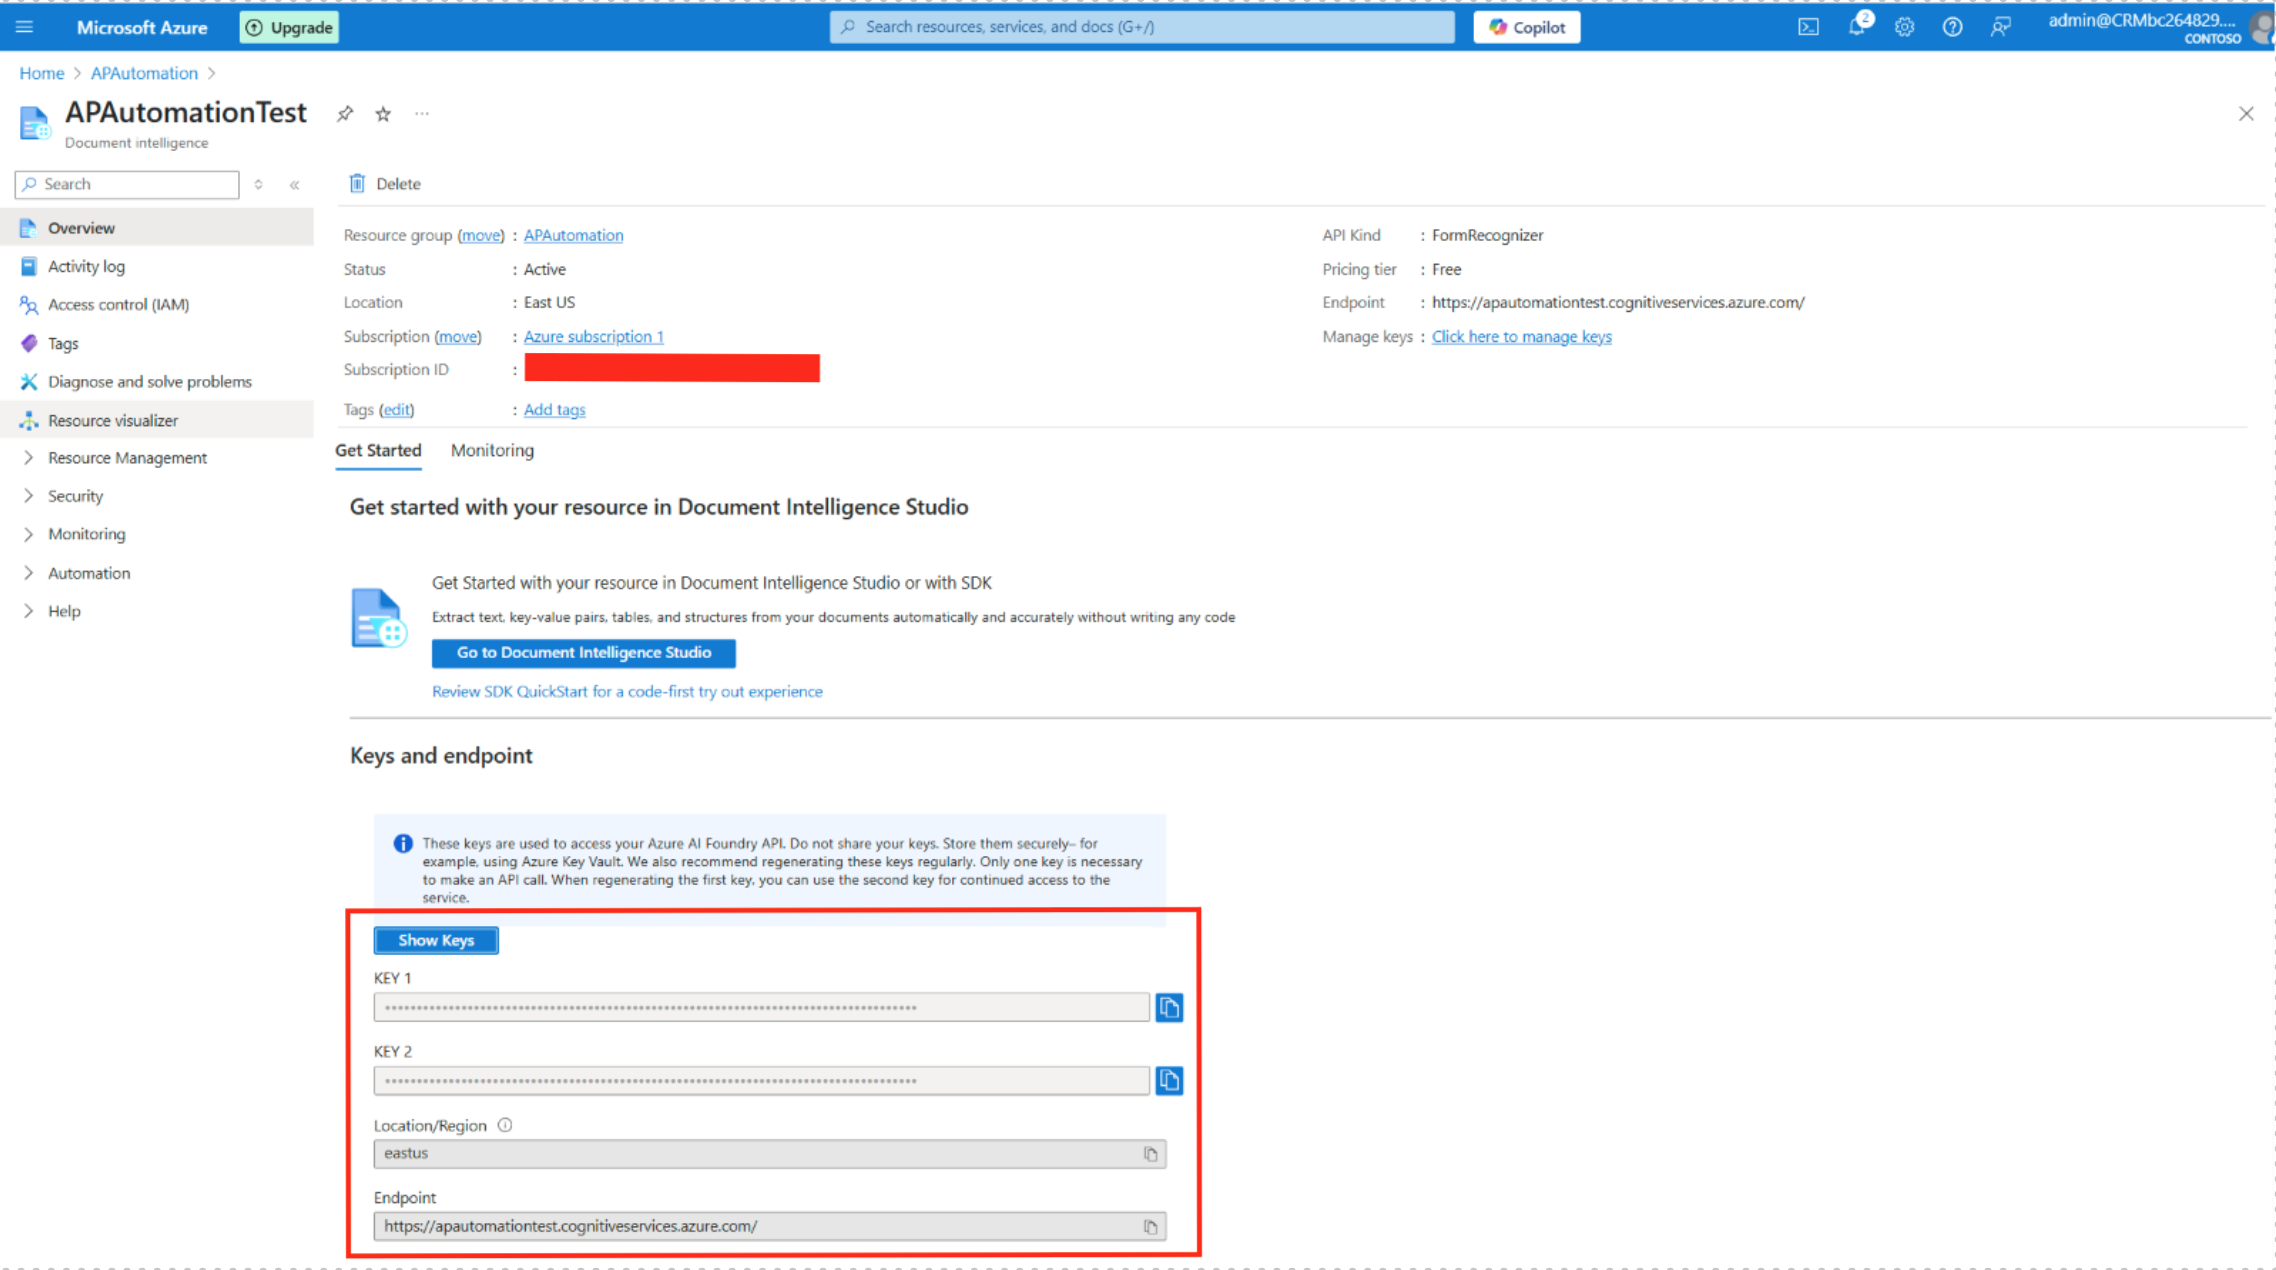
Task: Open the Copilot button
Action: pos(1526,27)
